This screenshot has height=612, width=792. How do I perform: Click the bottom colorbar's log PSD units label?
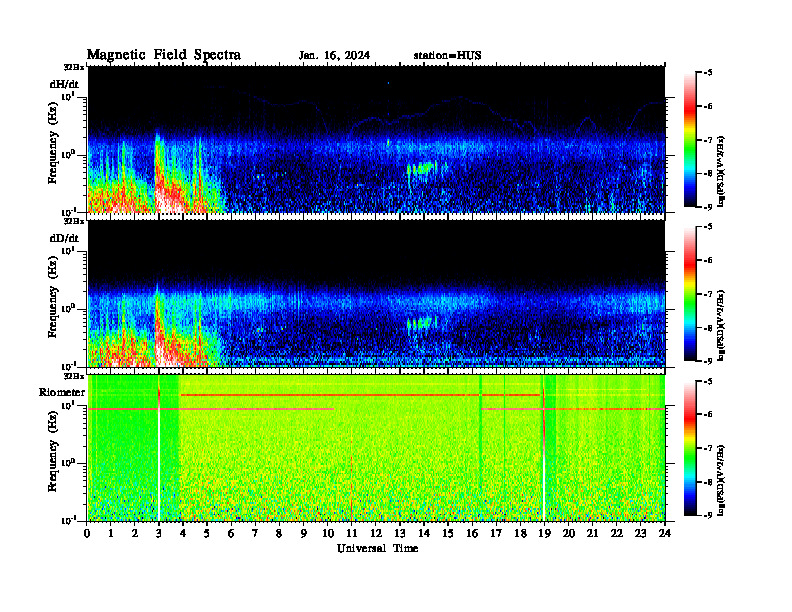[721, 480]
